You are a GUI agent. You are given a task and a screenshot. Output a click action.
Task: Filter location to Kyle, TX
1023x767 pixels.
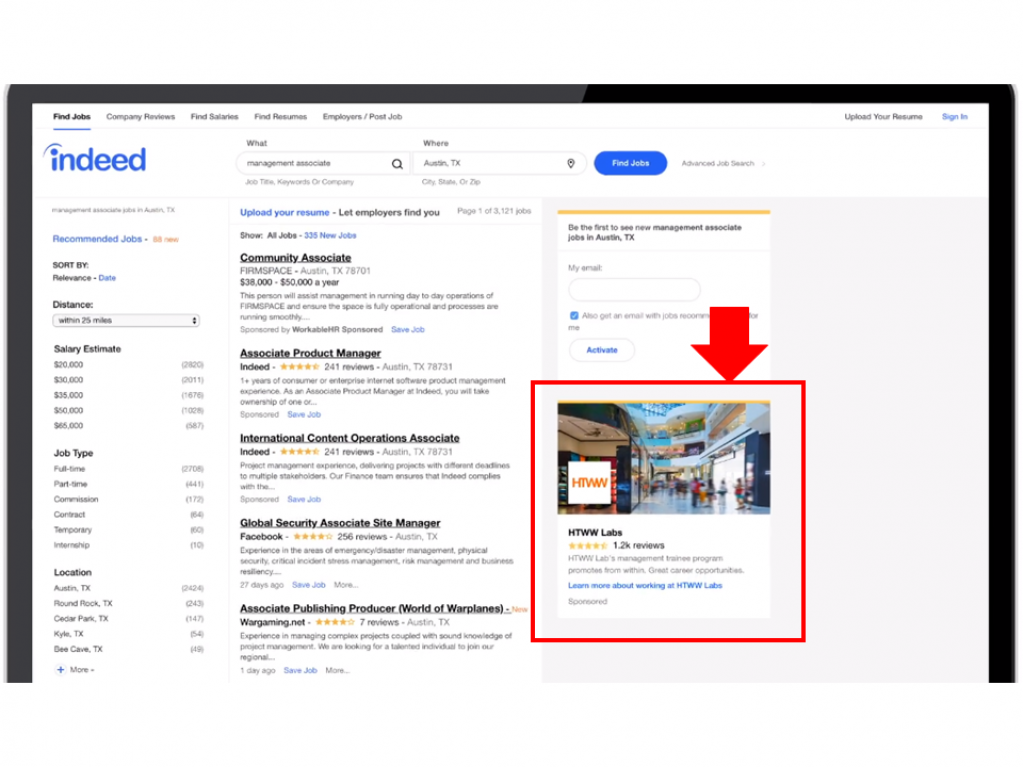click(69, 634)
